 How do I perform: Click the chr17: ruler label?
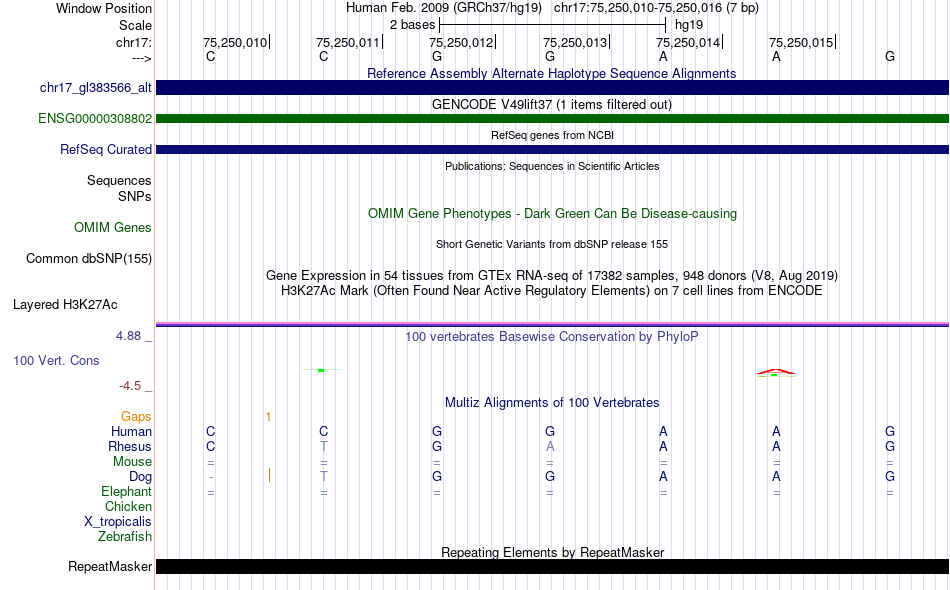pyautogui.click(x=133, y=42)
